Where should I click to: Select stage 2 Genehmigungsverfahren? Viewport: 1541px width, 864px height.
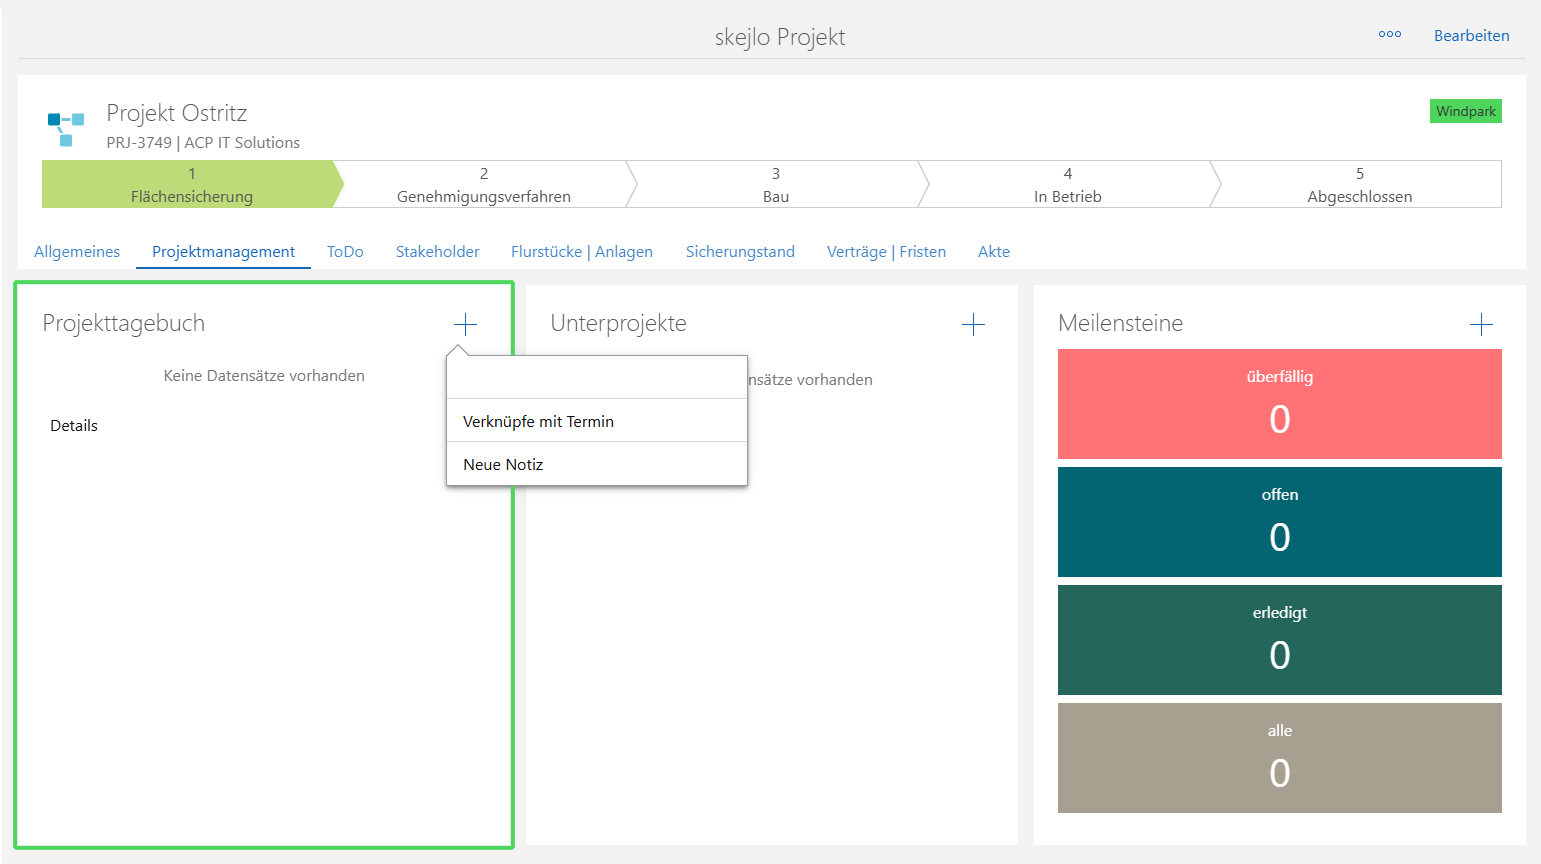point(483,185)
